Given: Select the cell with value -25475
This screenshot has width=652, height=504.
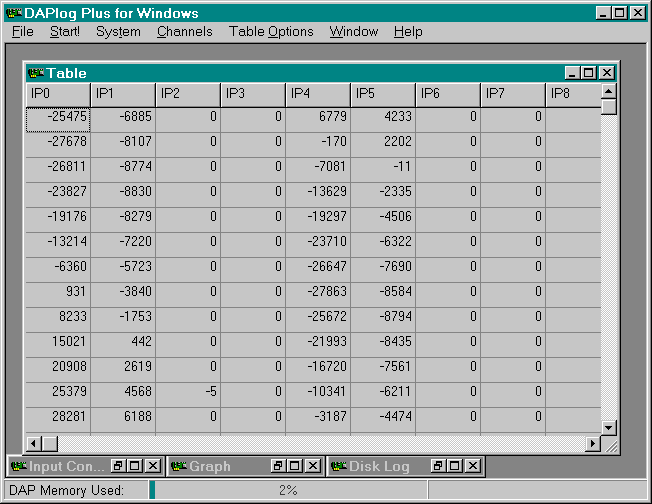Looking at the screenshot, I should 58,120.
